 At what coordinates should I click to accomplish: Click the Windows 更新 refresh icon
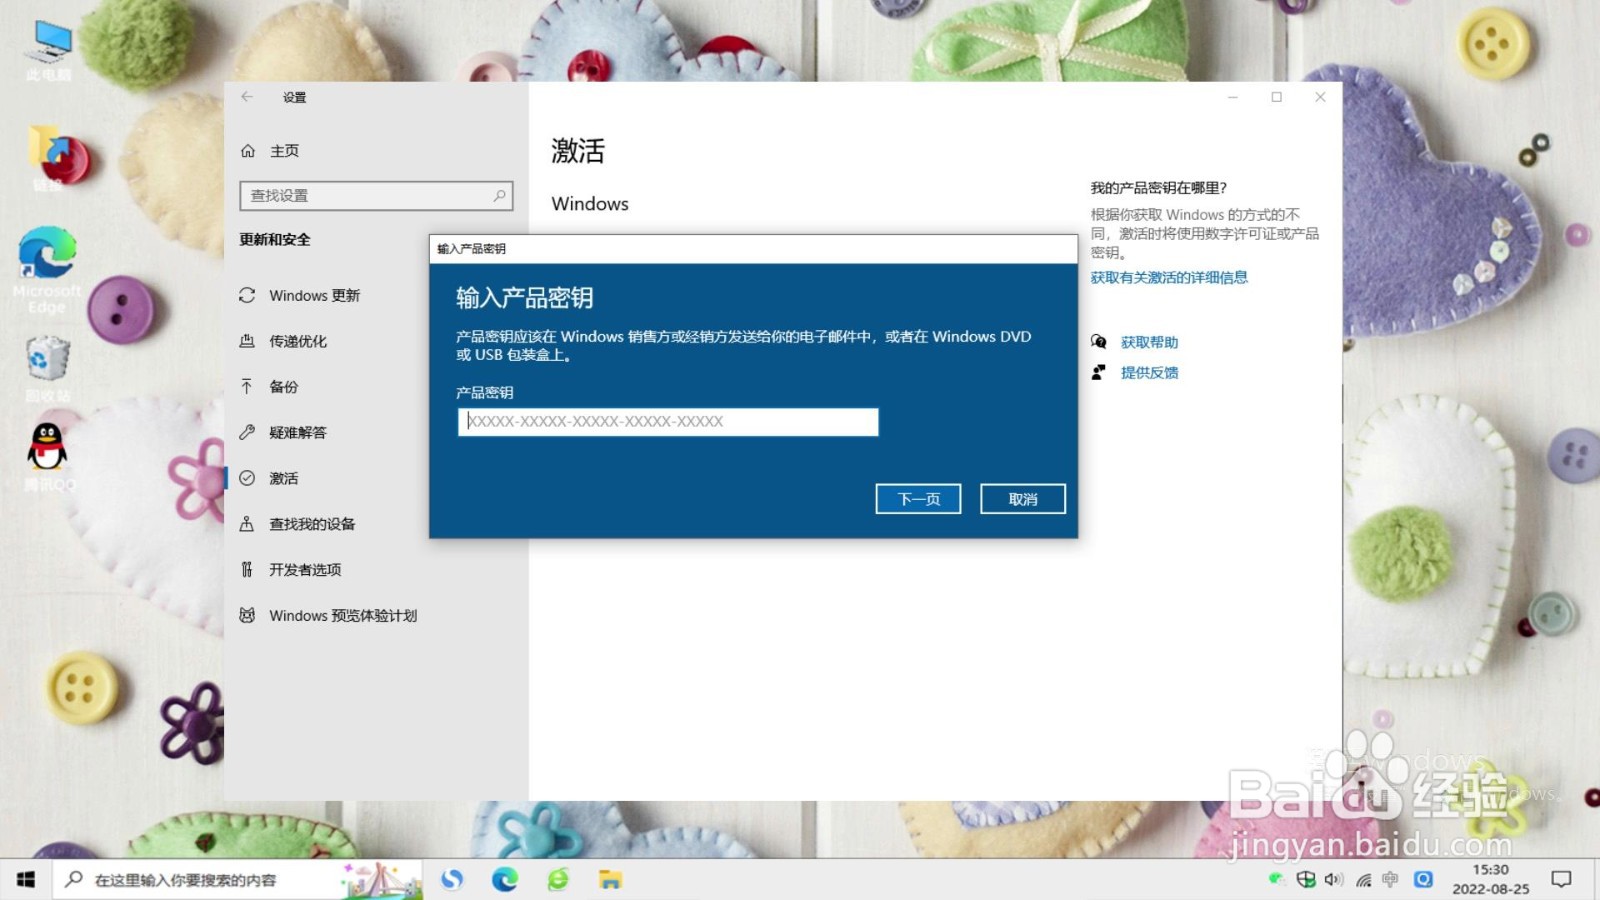[x=247, y=296]
